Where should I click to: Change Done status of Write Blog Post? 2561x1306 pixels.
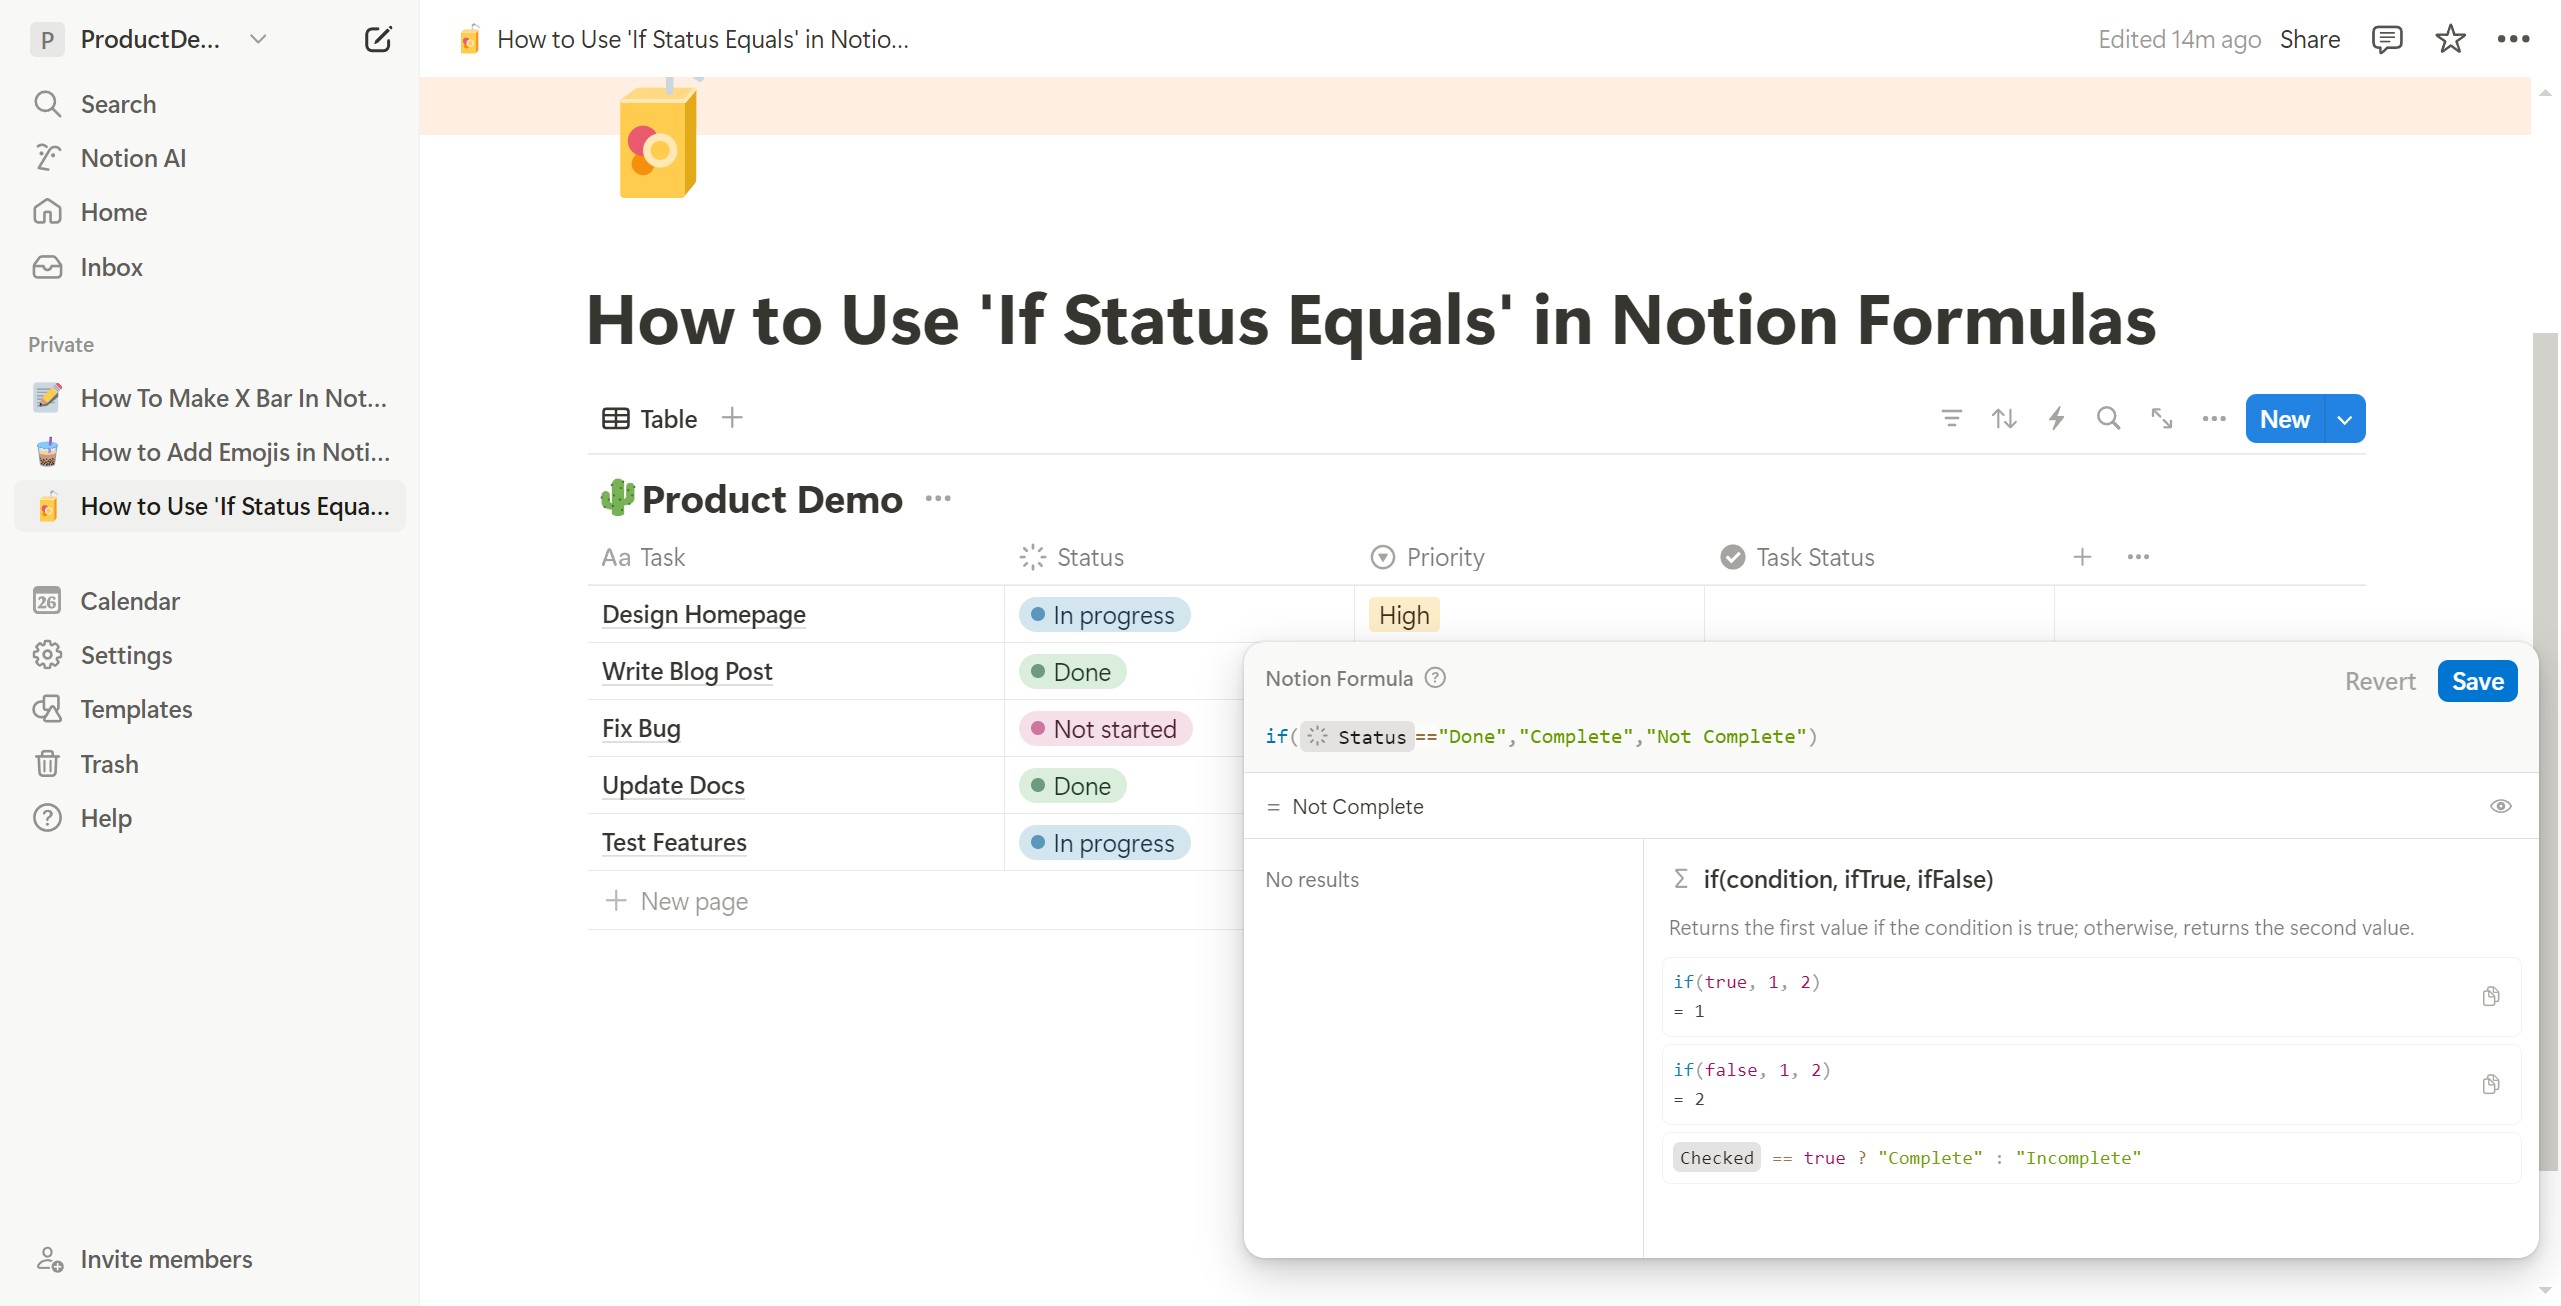(x=1072, y=672)
